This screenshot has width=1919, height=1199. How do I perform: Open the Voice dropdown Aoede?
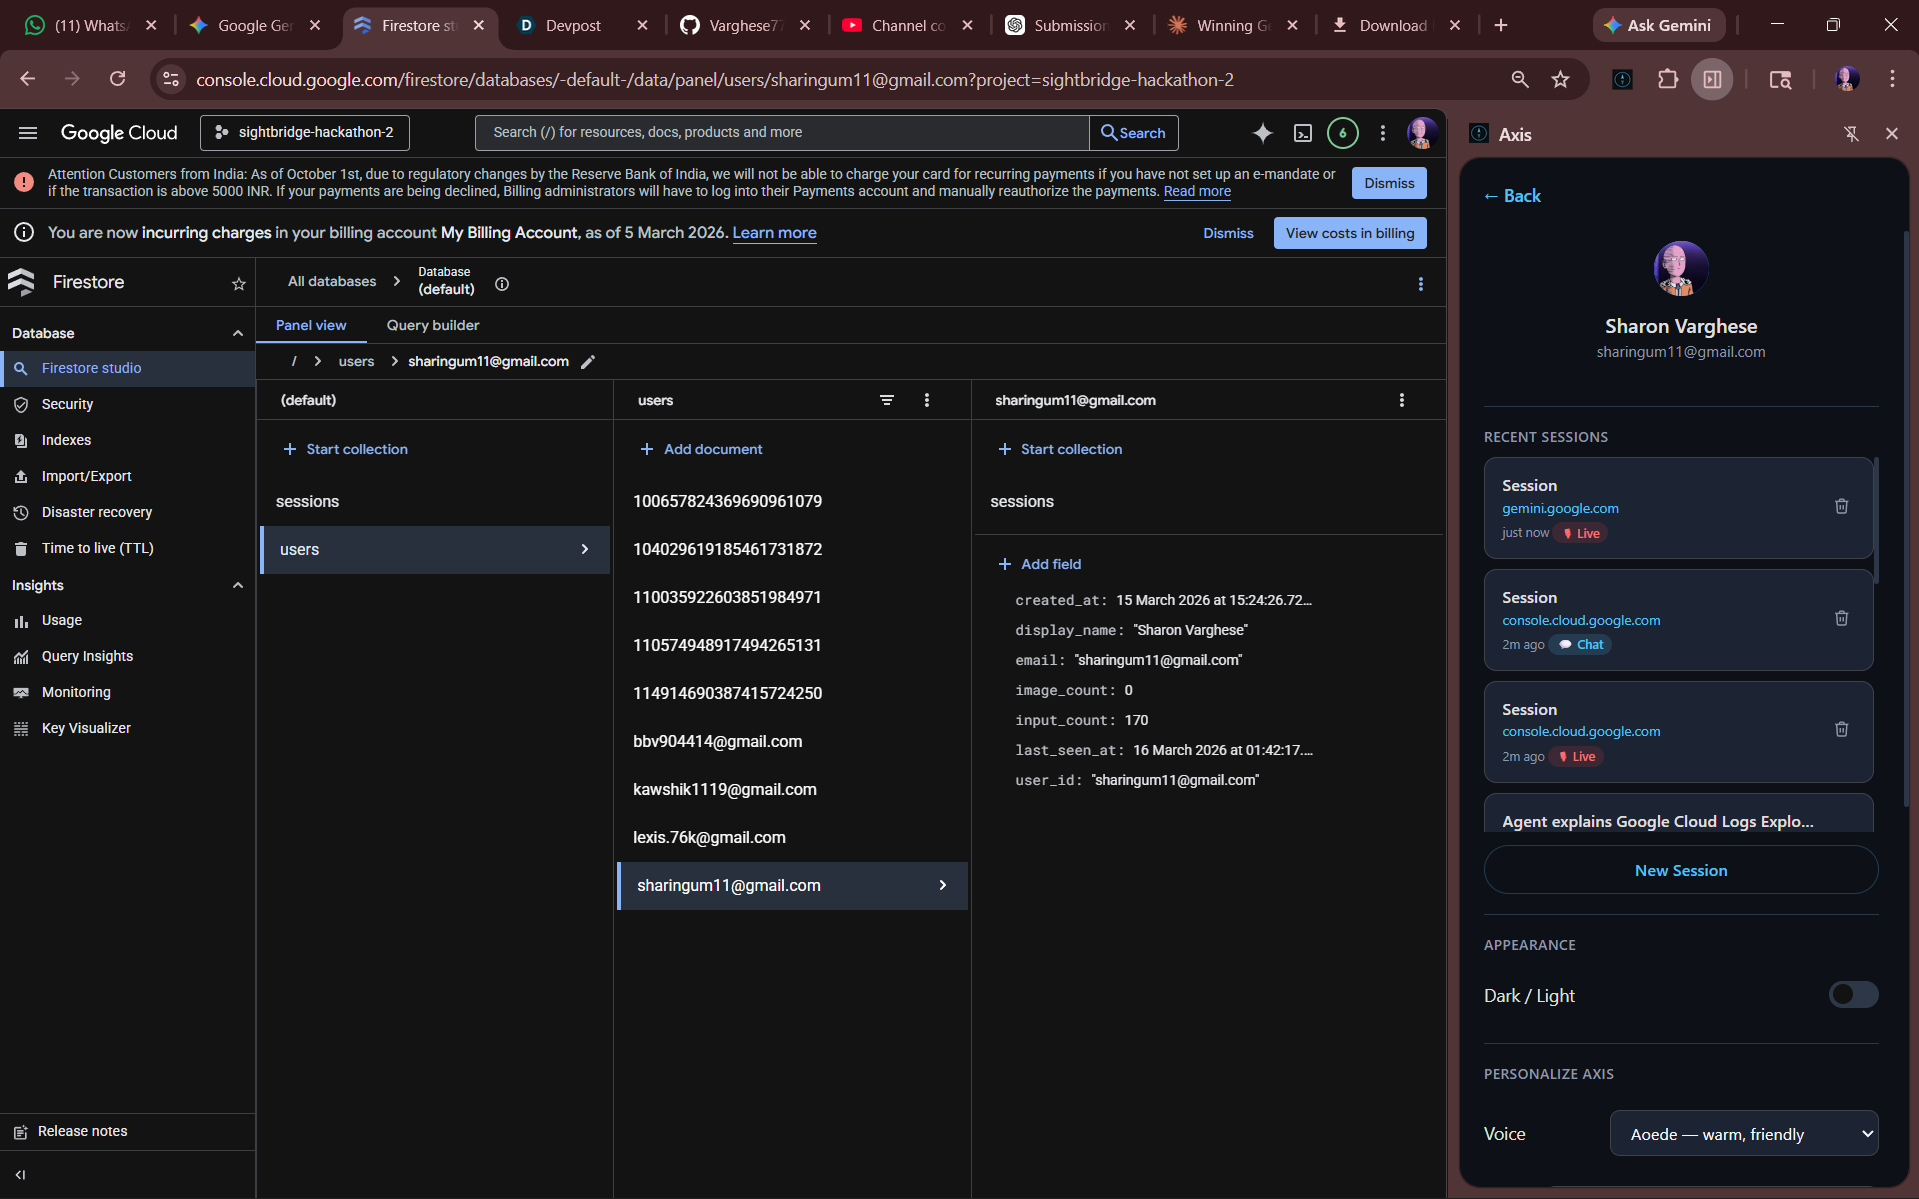coord(1743,1133)
